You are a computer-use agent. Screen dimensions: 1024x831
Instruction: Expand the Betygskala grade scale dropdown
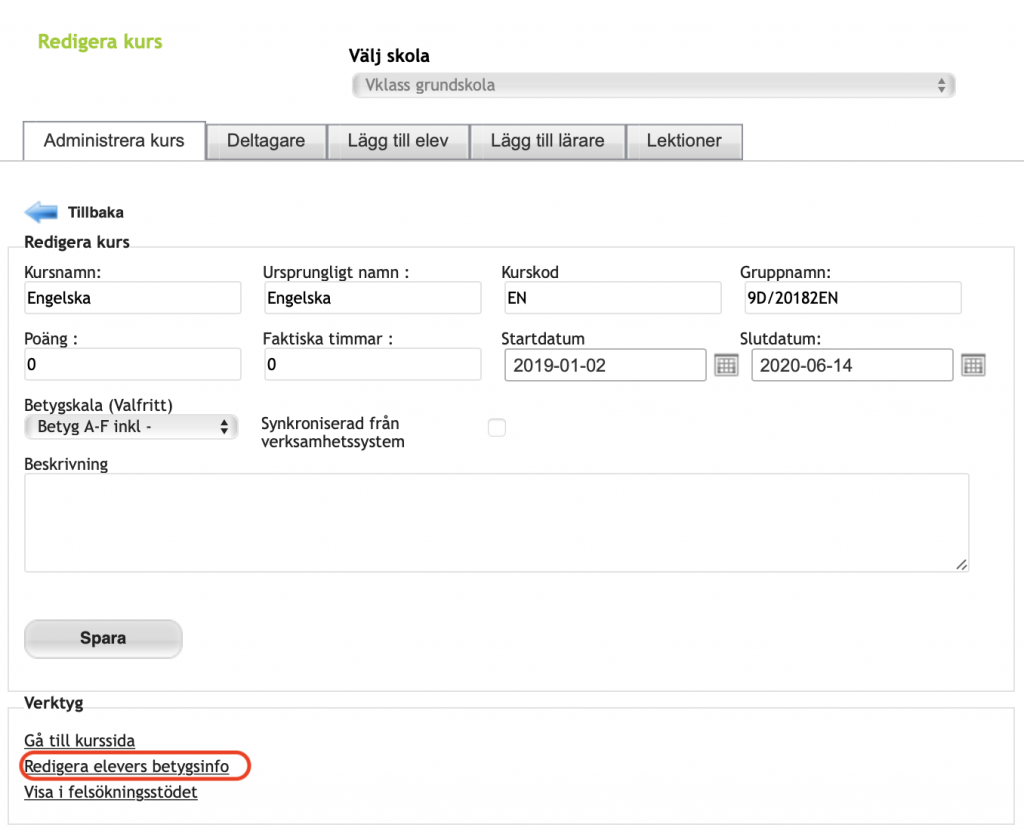131,427
